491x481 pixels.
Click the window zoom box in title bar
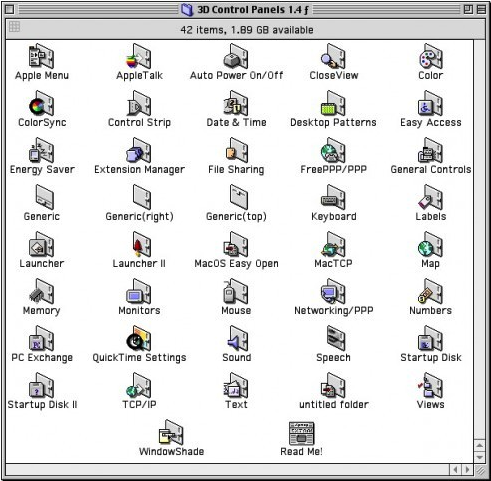(468, 9)
